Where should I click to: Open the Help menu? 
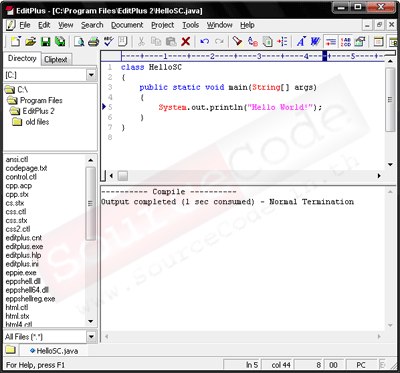click(247, 25)
